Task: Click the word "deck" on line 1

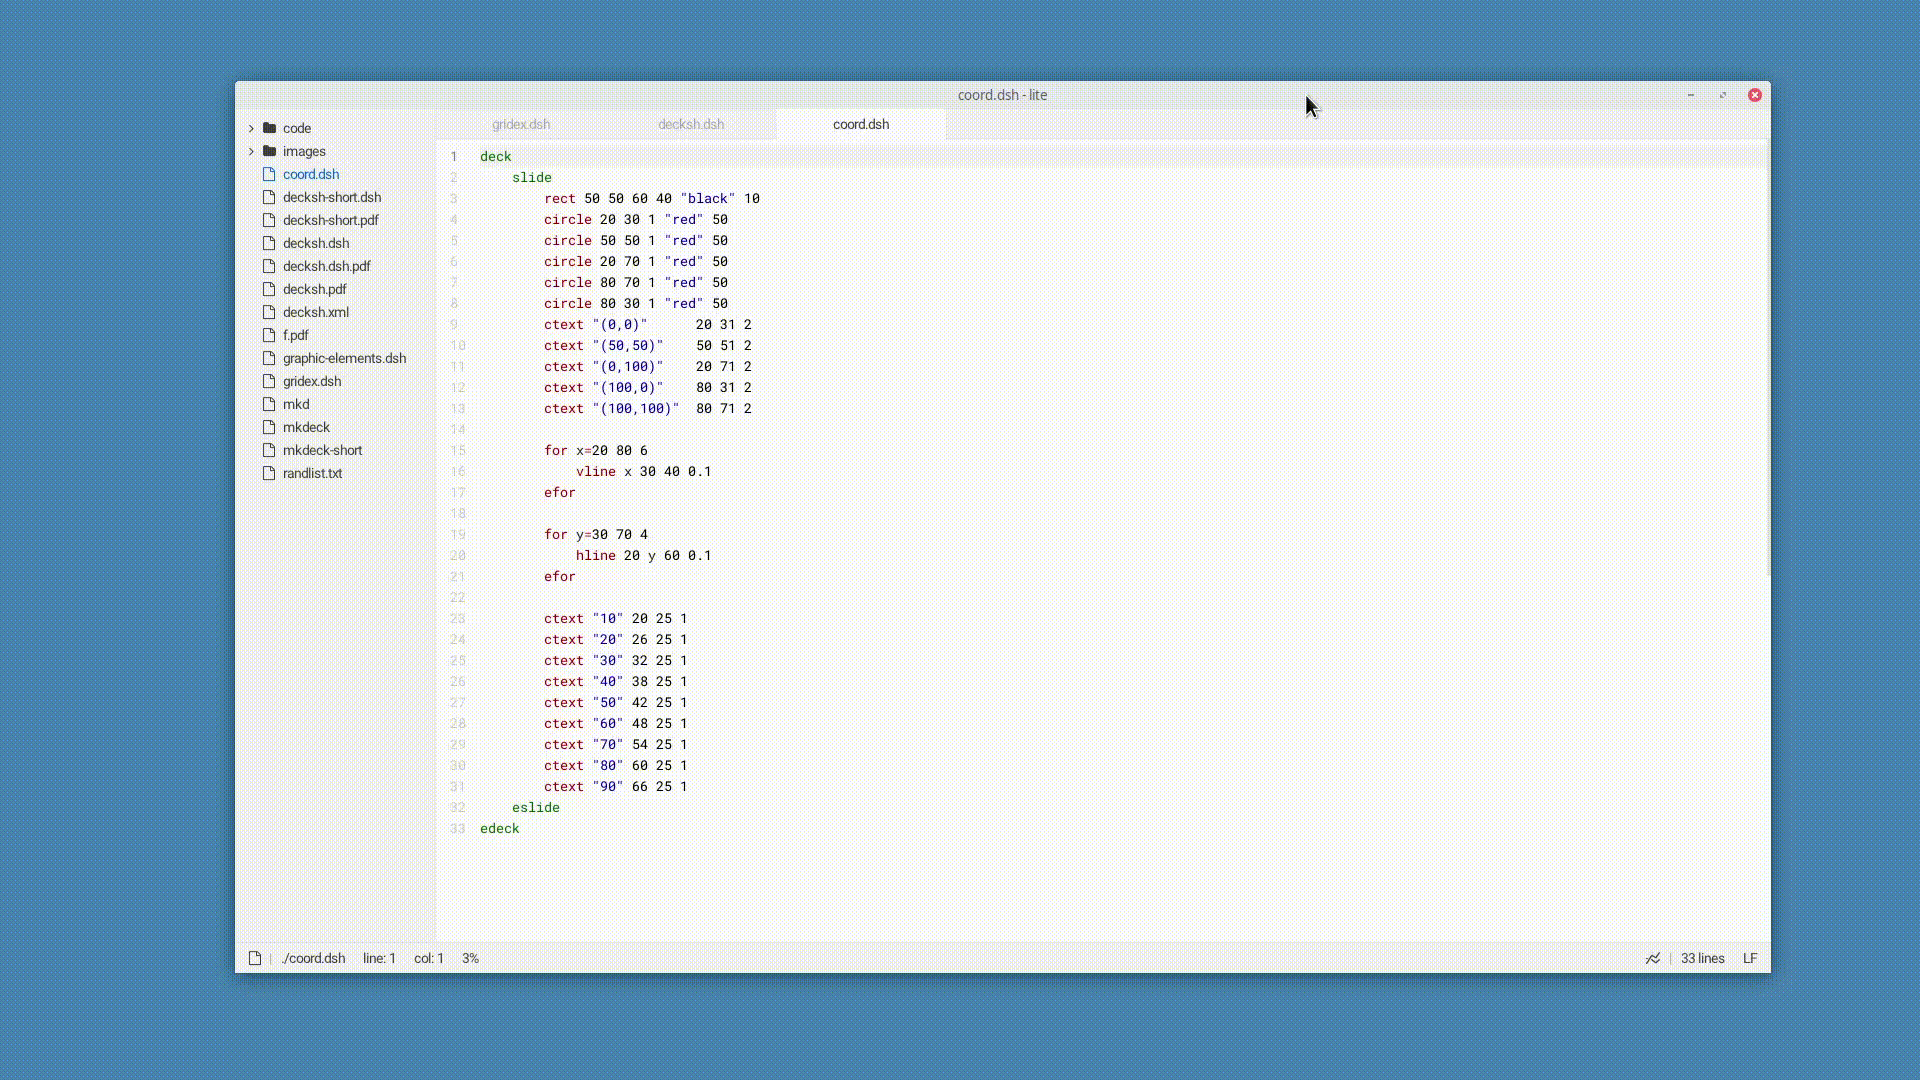Action: [x=495, y=156]
